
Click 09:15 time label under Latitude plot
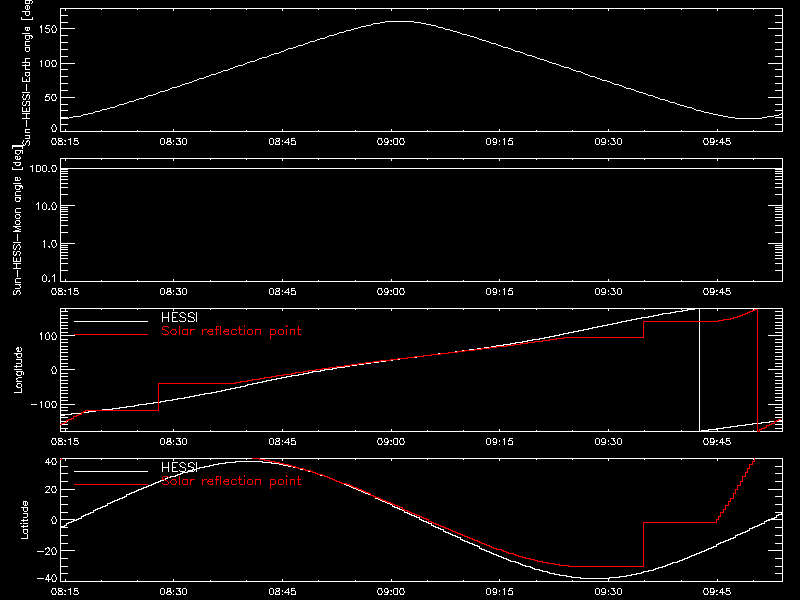pos(499,591)
